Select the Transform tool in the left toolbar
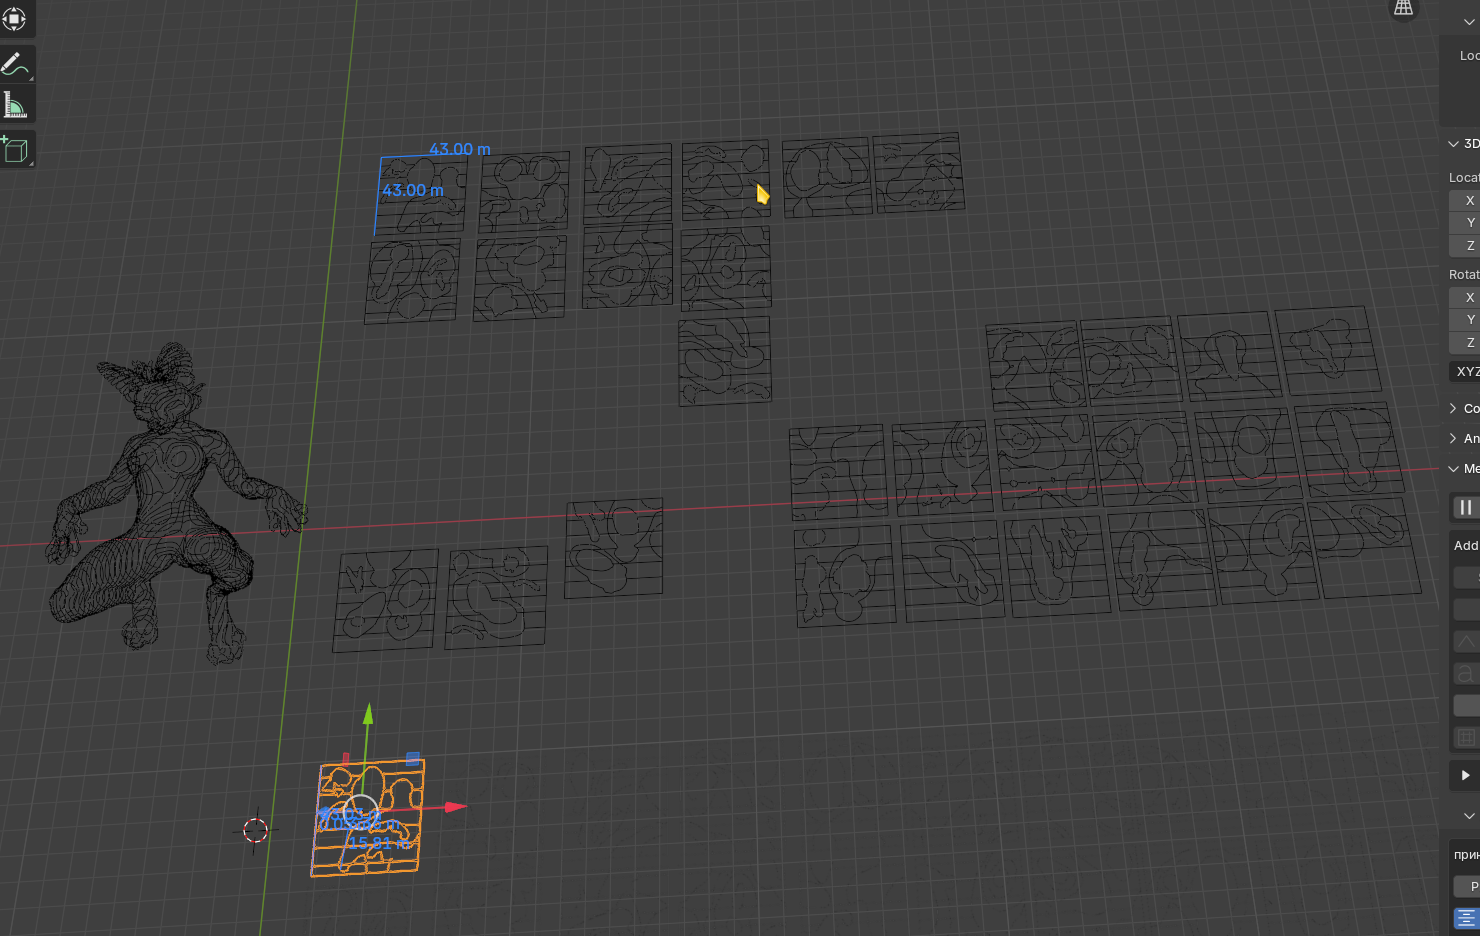This screenshot has width=1480, height=936. (14, 18)
